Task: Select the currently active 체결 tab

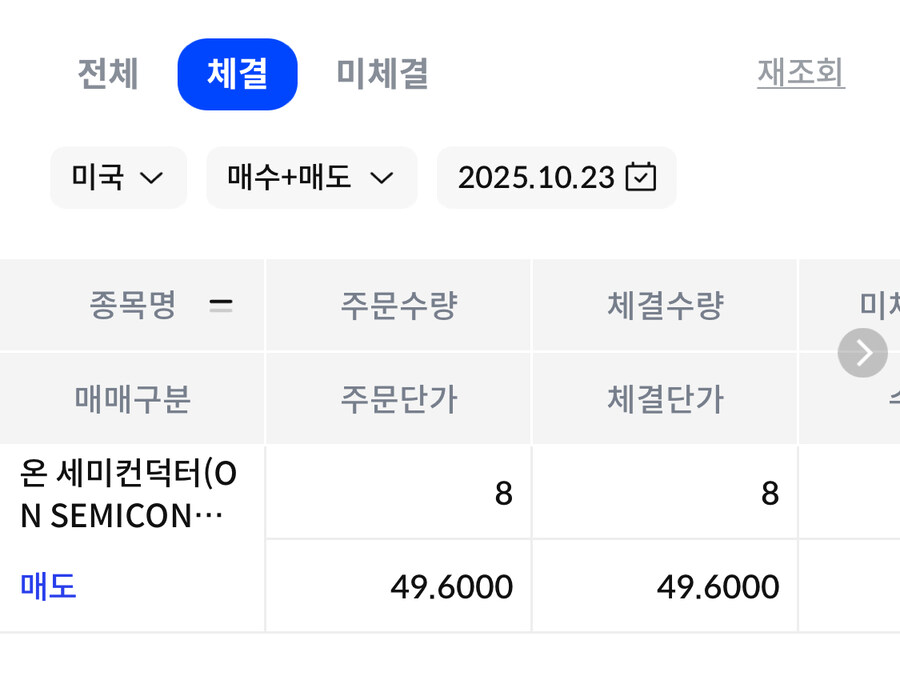Action: (x=237, y=74)
